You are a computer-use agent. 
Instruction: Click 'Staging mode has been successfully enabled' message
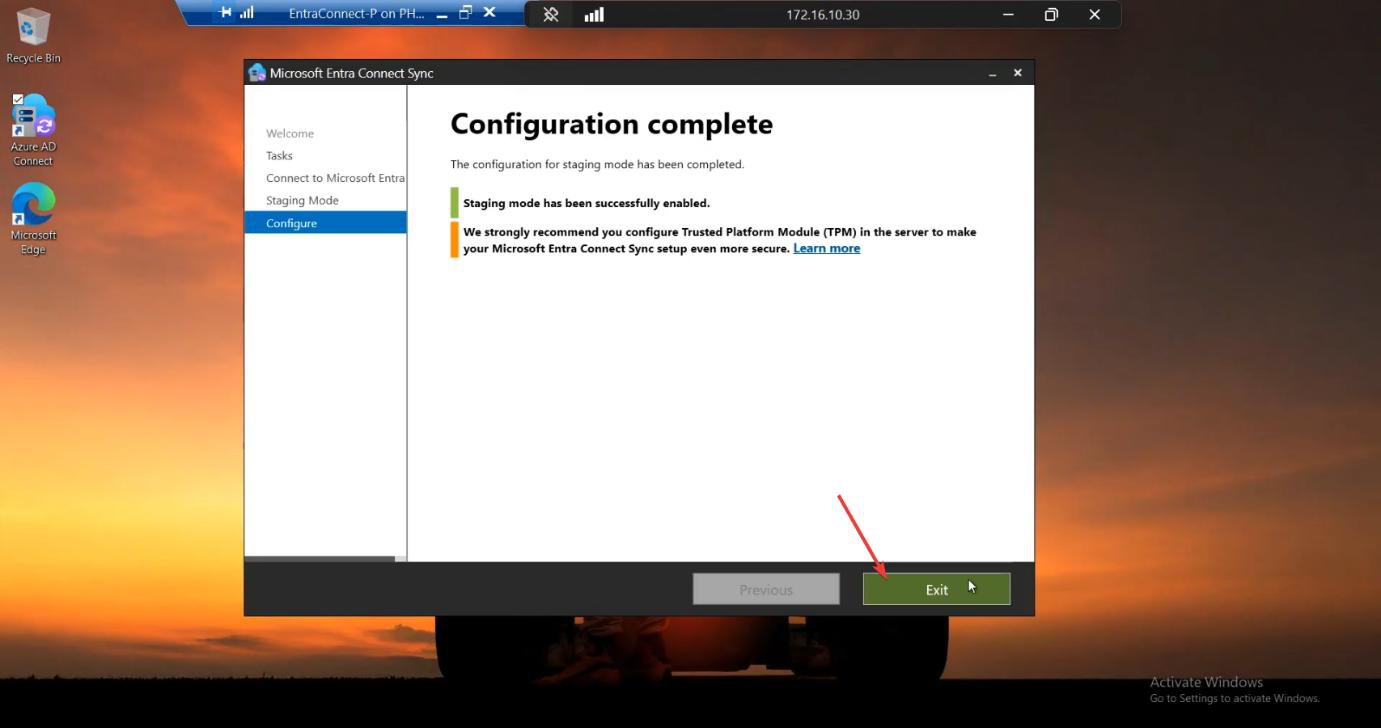point(586,203)
